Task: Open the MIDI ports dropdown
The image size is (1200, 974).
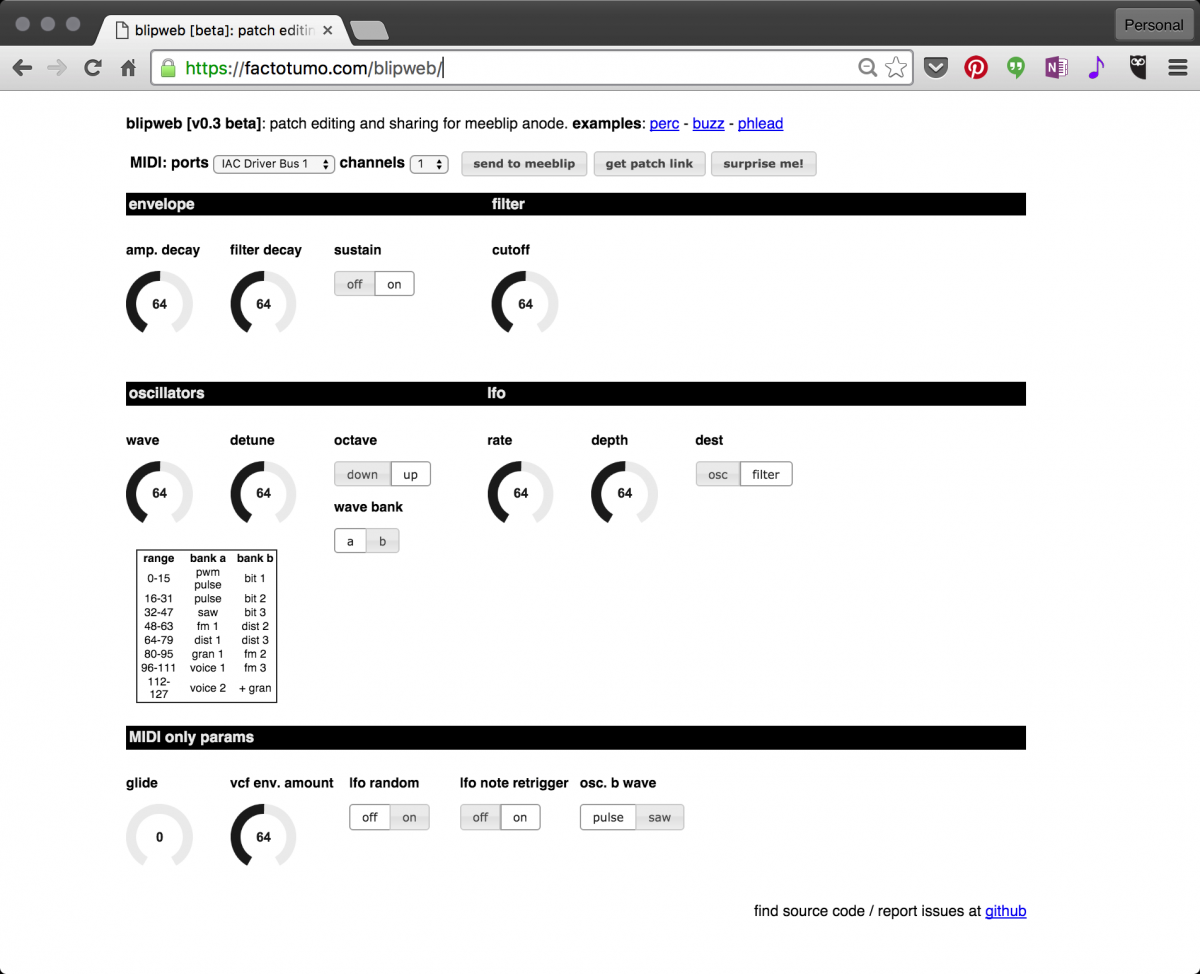Action: [x=274, y=164]
